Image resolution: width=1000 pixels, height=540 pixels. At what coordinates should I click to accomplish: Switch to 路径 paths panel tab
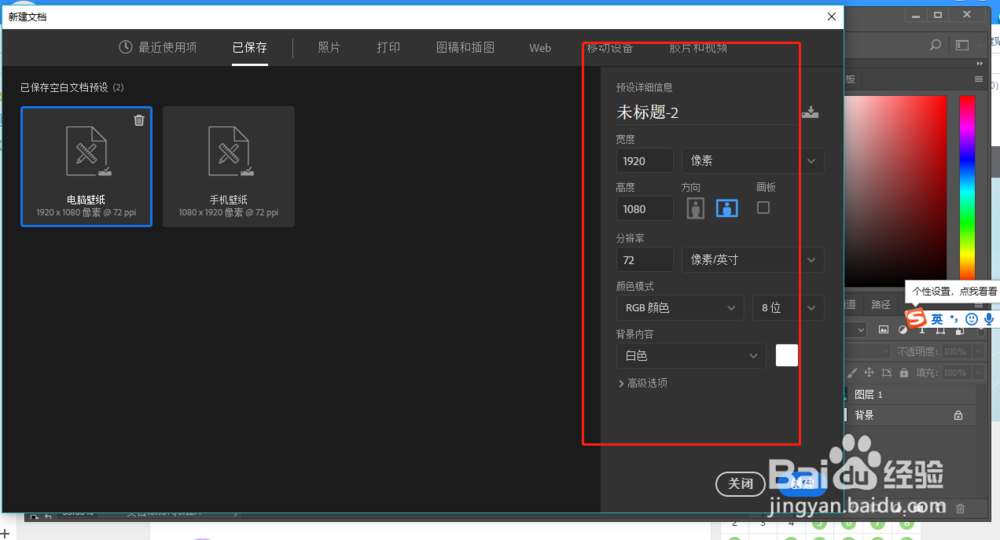point(881,305)
